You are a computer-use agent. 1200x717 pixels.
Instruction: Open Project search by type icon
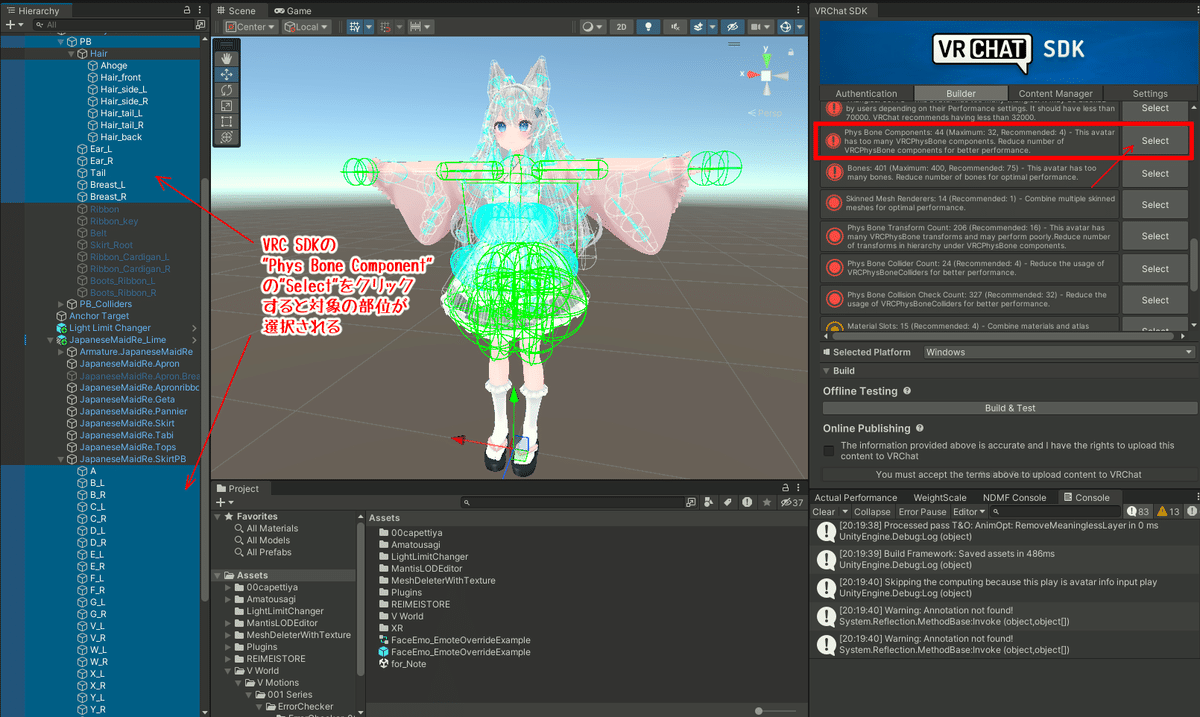click(x=708, y=502)
